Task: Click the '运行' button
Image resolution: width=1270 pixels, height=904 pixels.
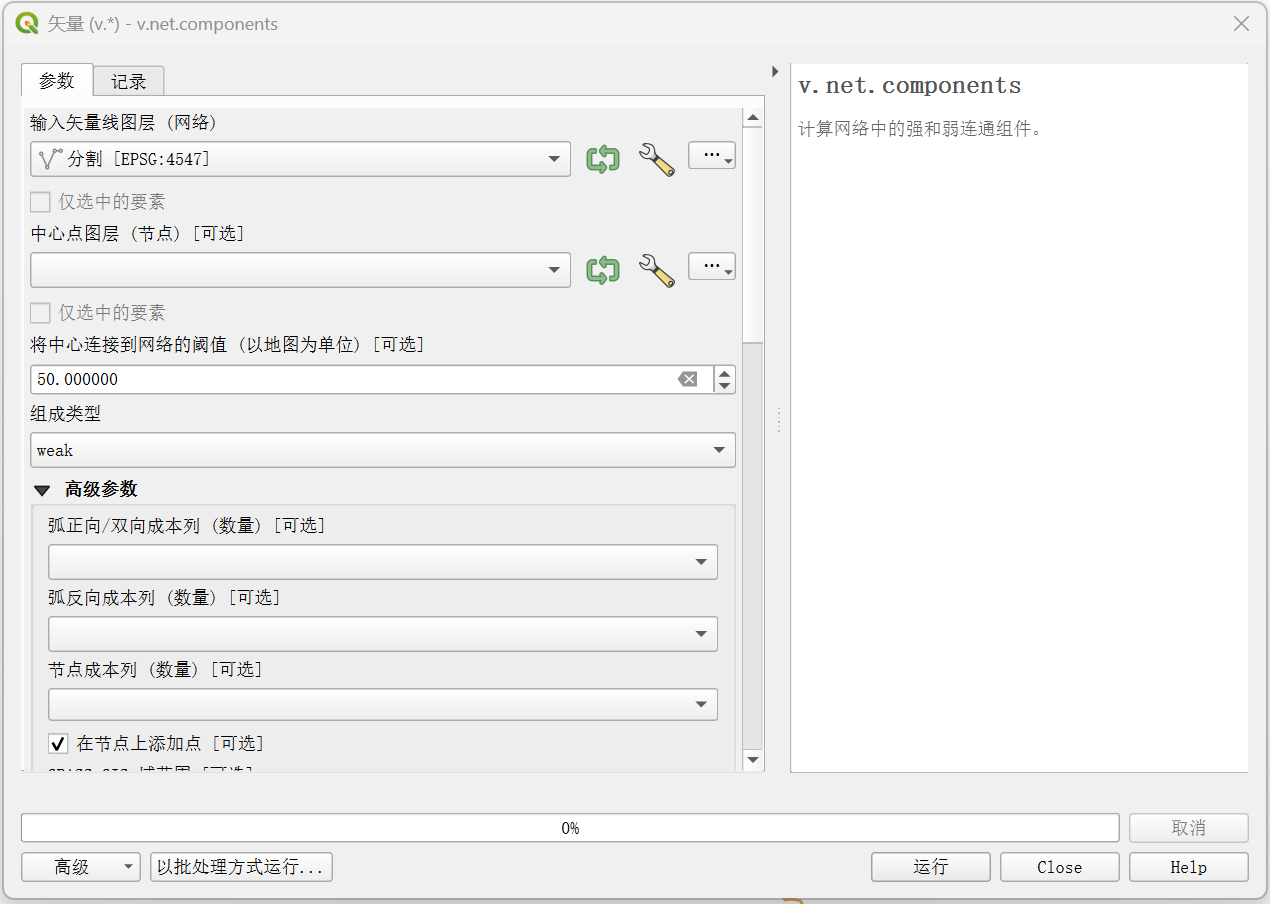Action: [930, 867]
